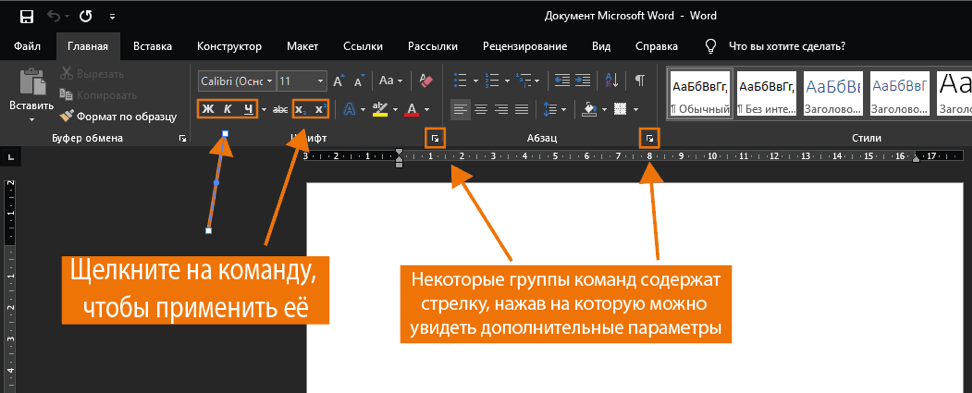Click the bulleted list icon
The height and width of the screenshot is (393, 972).
tap(461, 81)
